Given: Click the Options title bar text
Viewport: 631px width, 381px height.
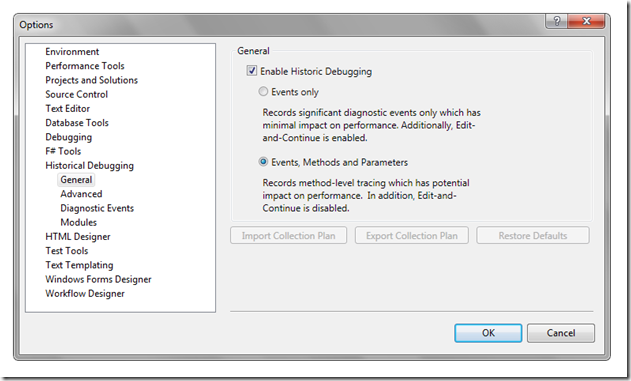Looking at the screenshot, I should (x=36, y=25).
